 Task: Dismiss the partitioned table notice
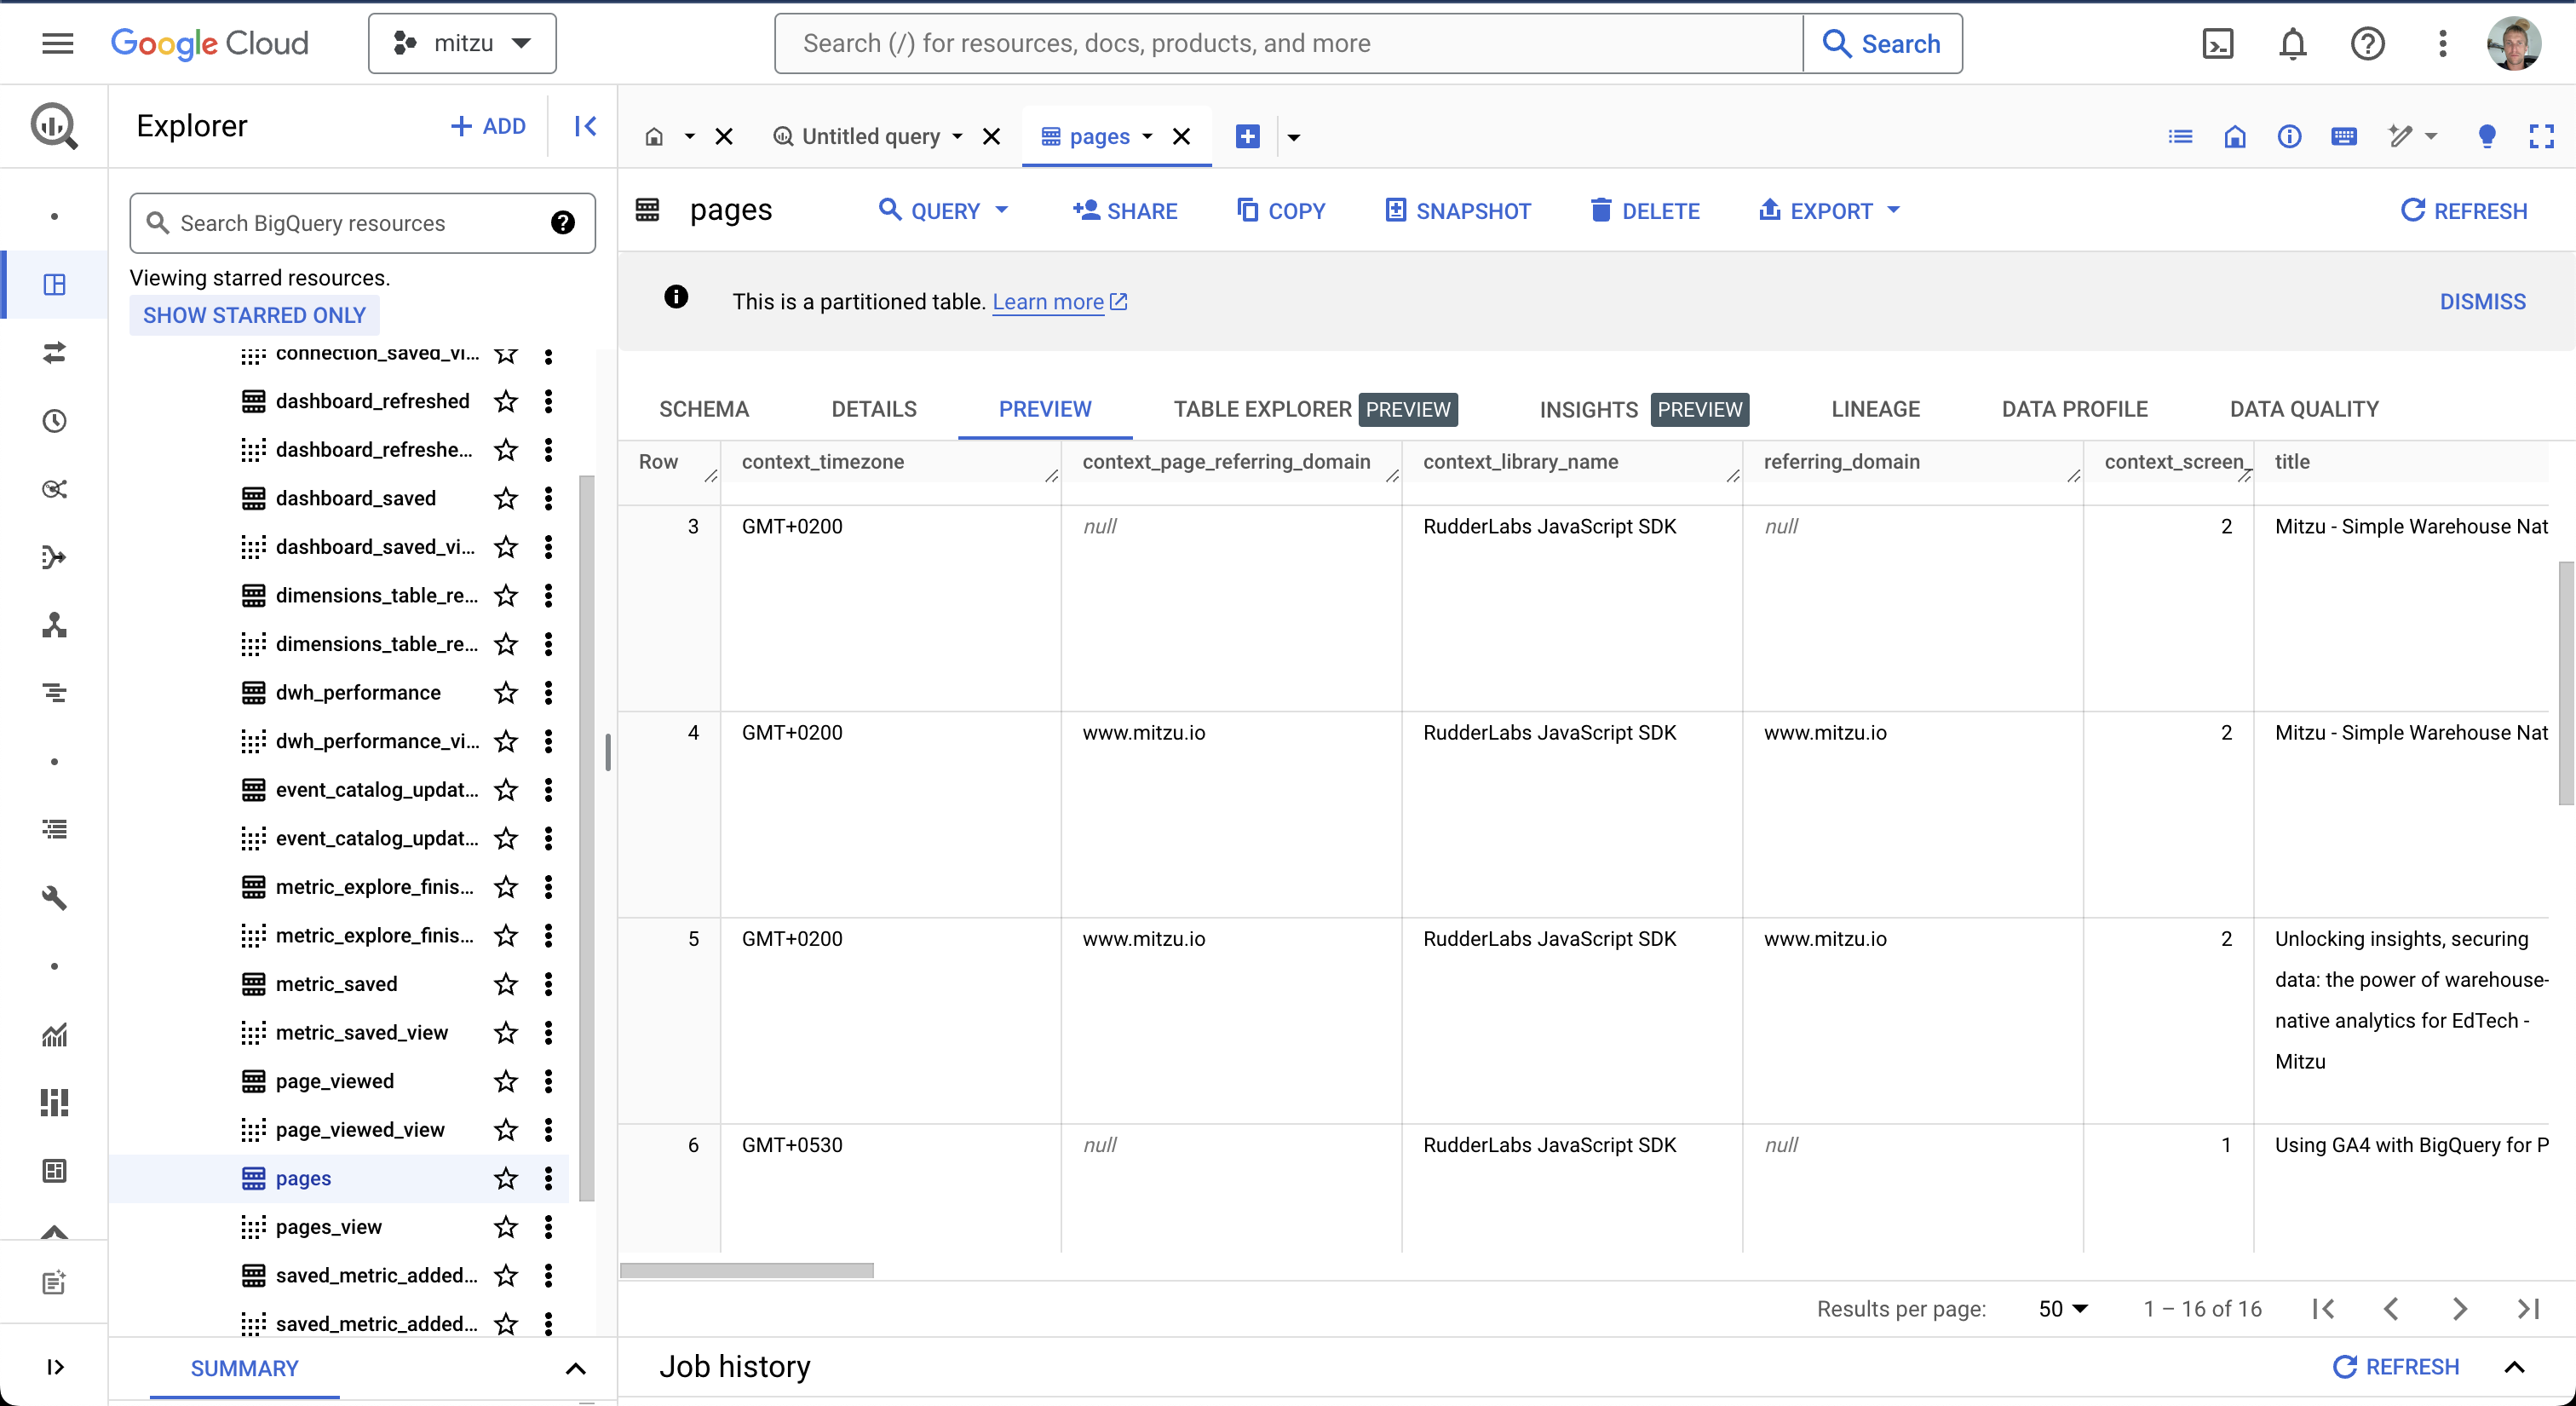(2482, 301)
